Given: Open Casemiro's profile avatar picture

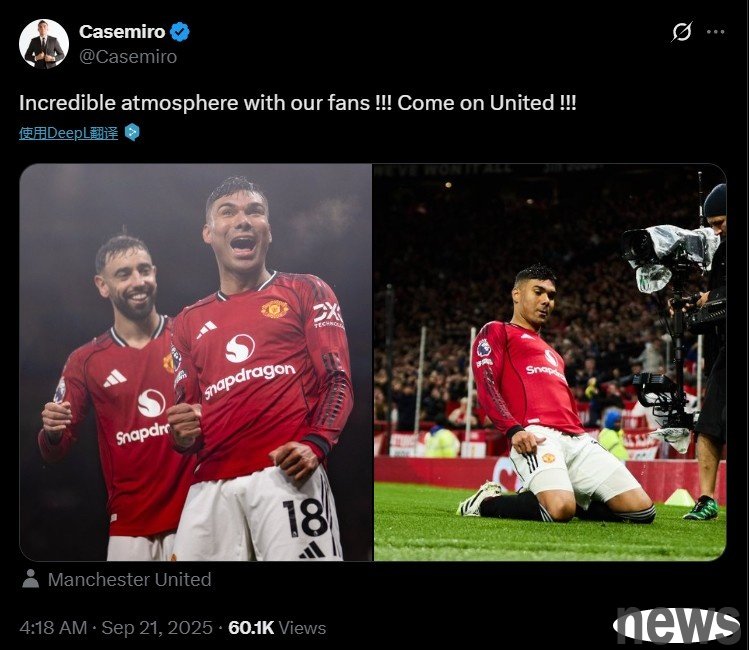Looking at the screenshot, I should 44,44.
